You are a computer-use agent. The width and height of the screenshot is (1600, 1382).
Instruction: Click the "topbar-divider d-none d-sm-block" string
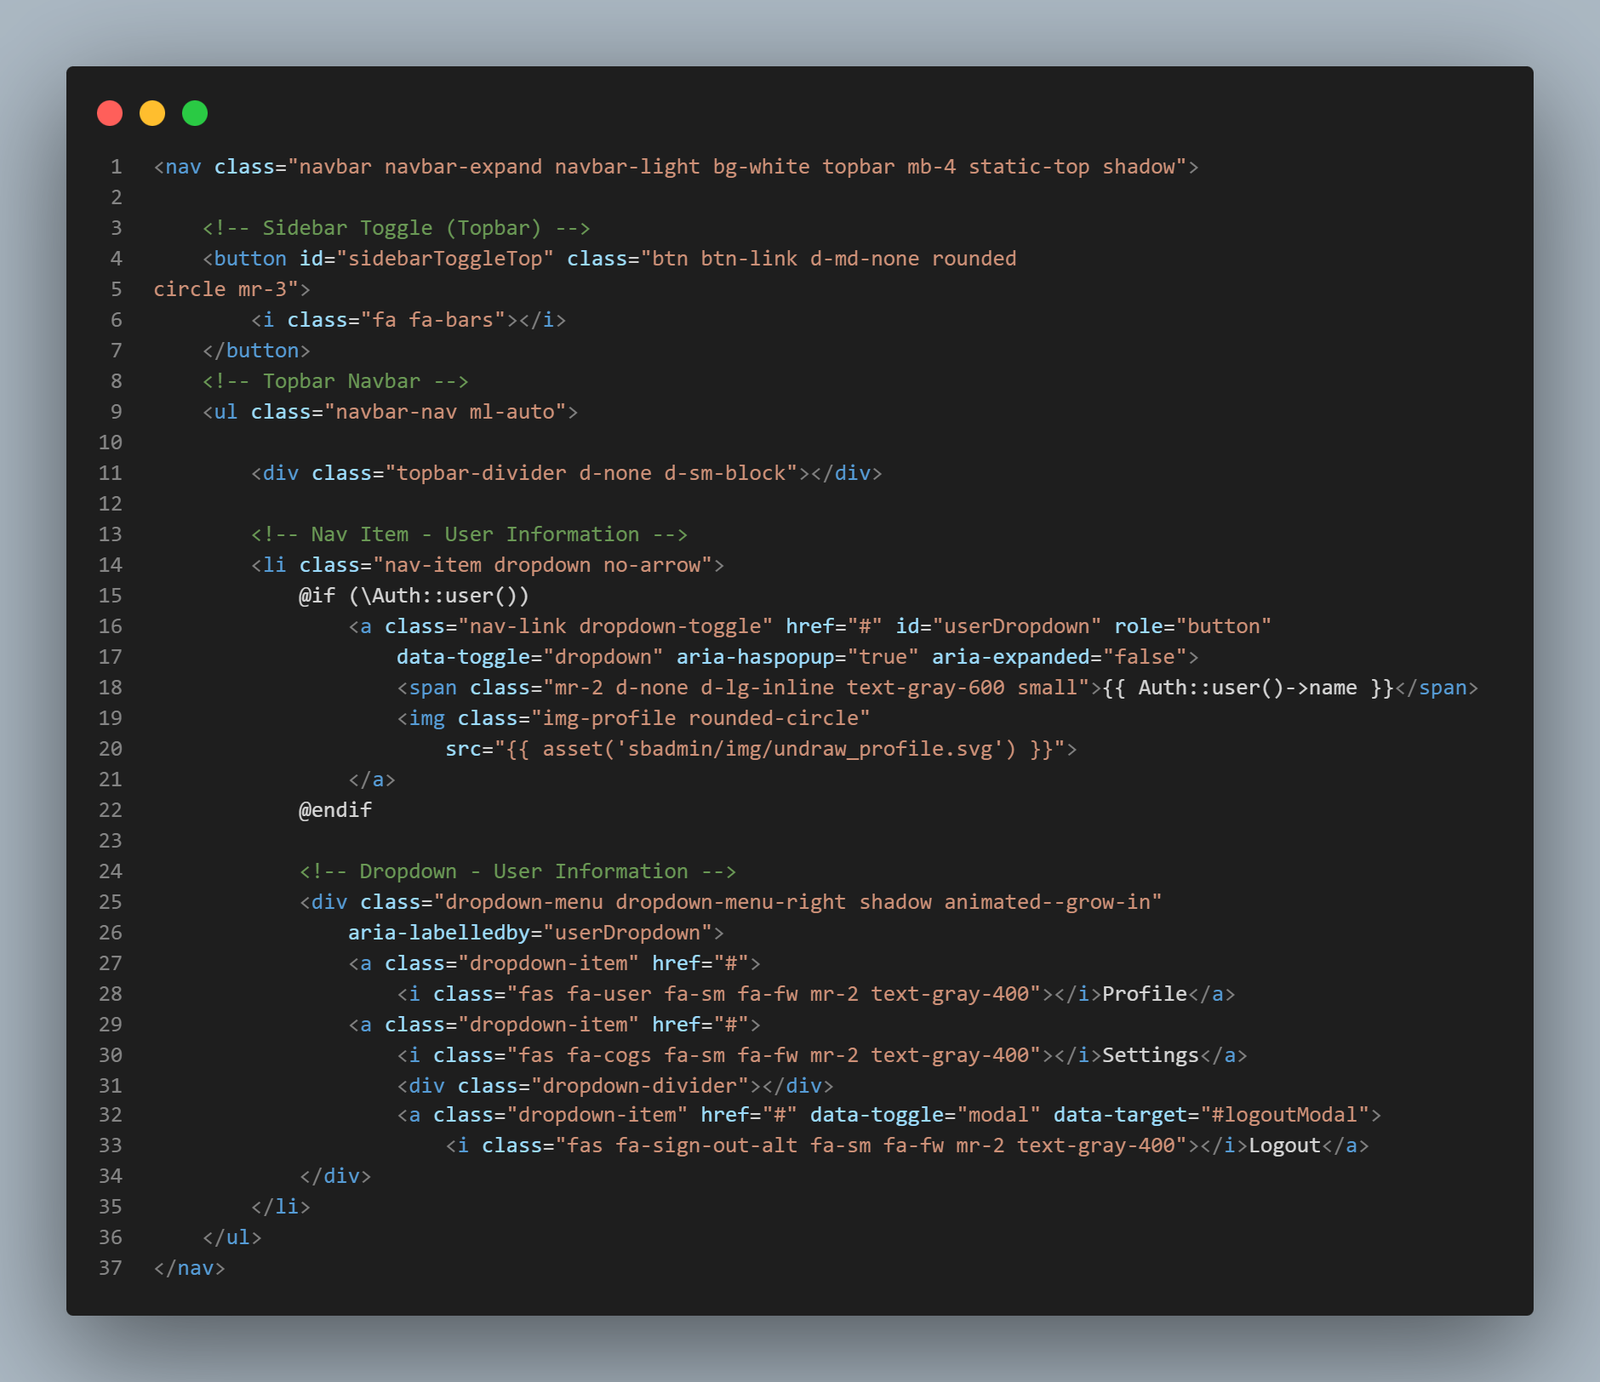coord(591,473)
